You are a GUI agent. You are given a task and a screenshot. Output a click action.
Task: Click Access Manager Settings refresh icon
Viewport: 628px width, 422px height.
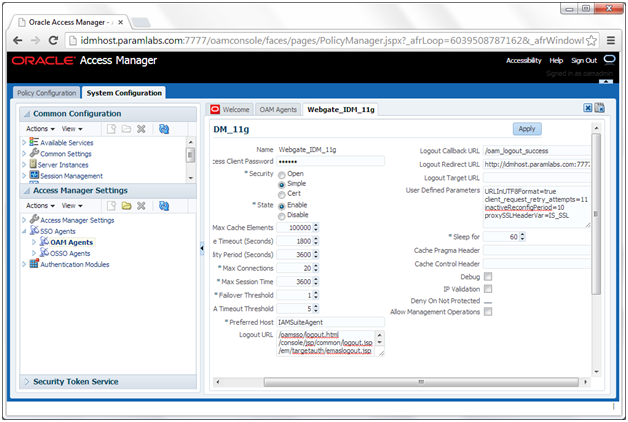point(164,206)
